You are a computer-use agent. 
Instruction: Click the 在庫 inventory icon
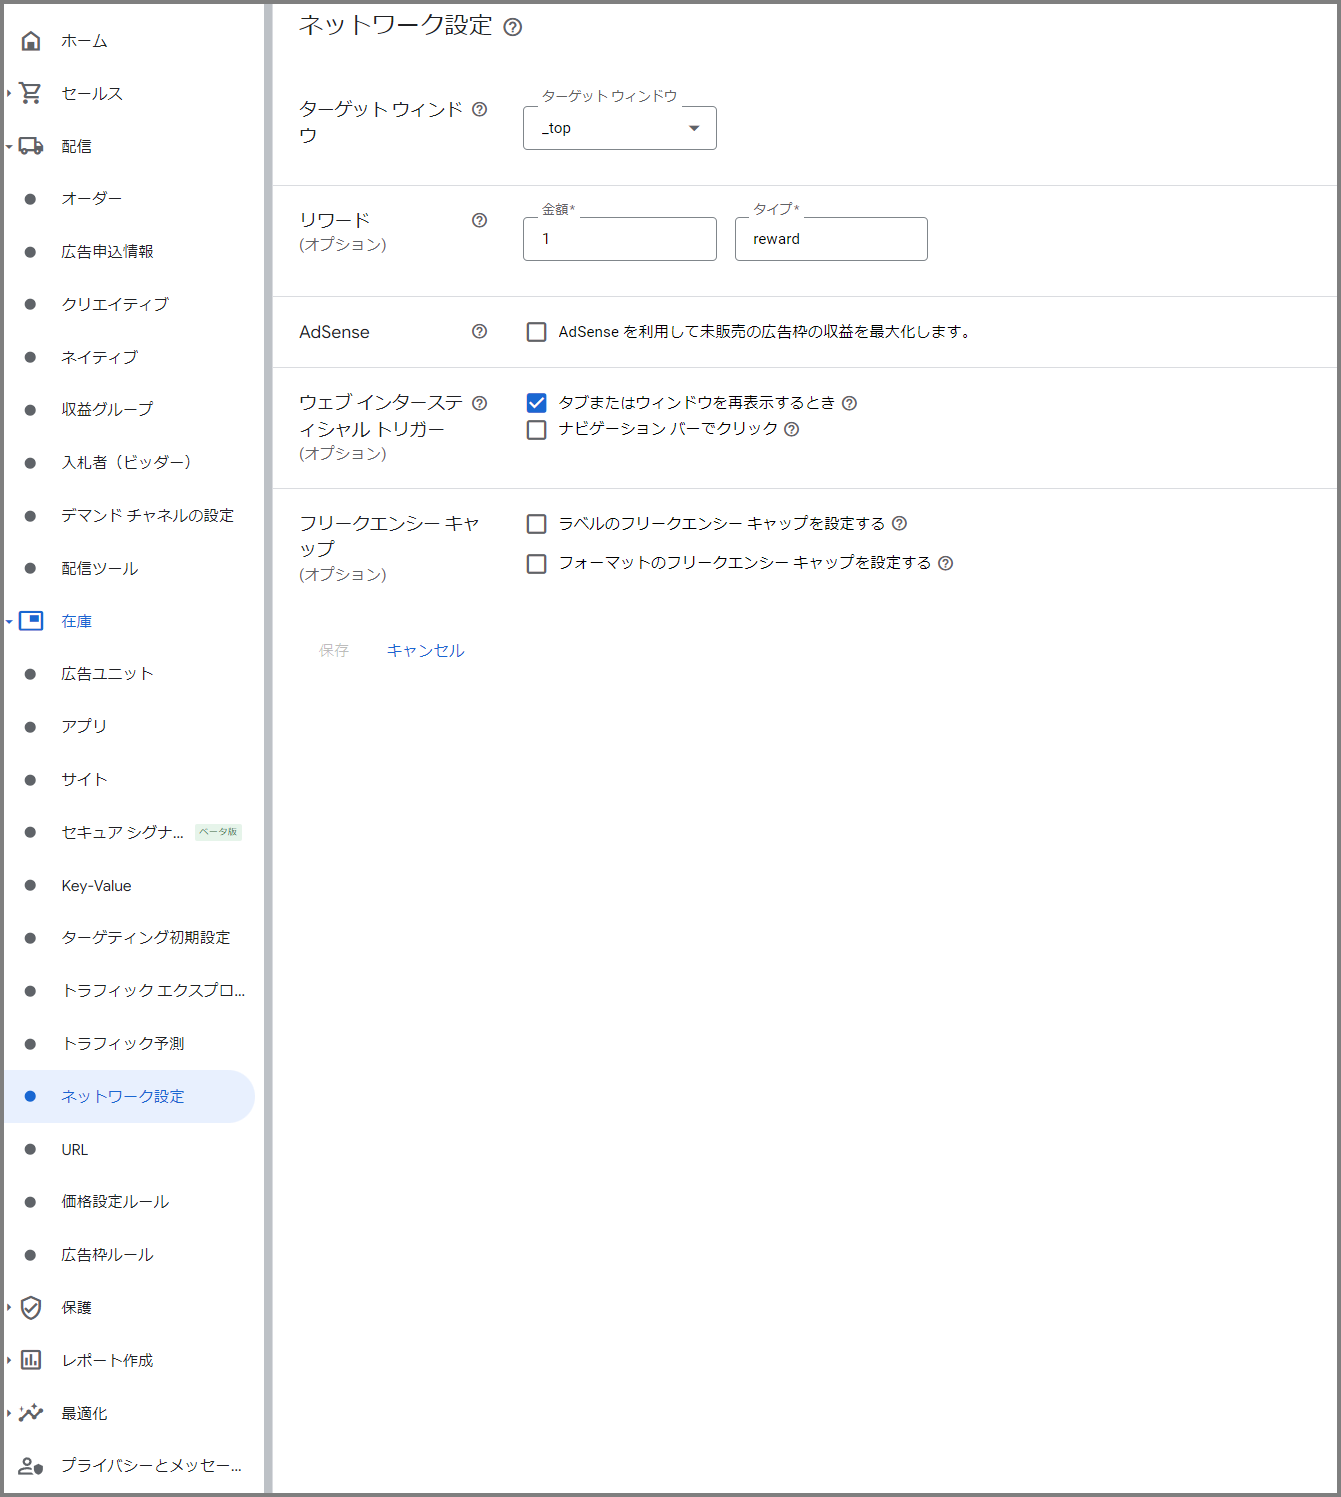click(32, 620)
